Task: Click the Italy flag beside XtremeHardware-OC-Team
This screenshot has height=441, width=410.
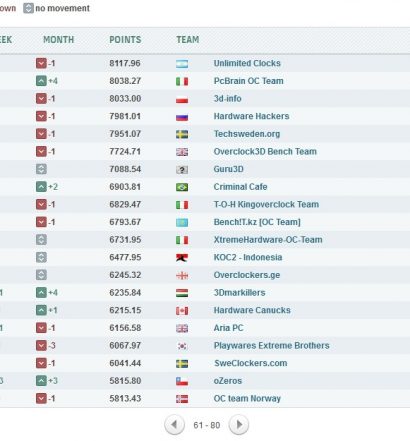Action: point(182,241)
